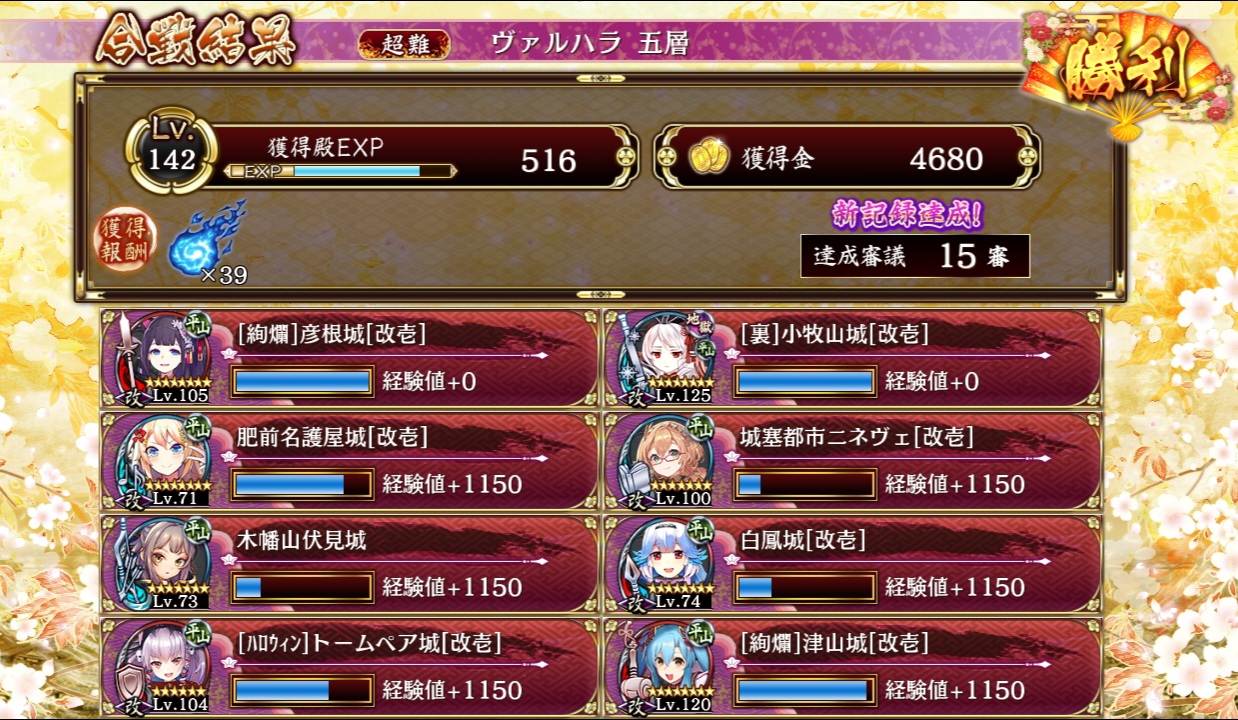Viewport: 1238px width, 720px height.
Task: Click the 新記録達成! banner text
Action: (x=908, y=213)
